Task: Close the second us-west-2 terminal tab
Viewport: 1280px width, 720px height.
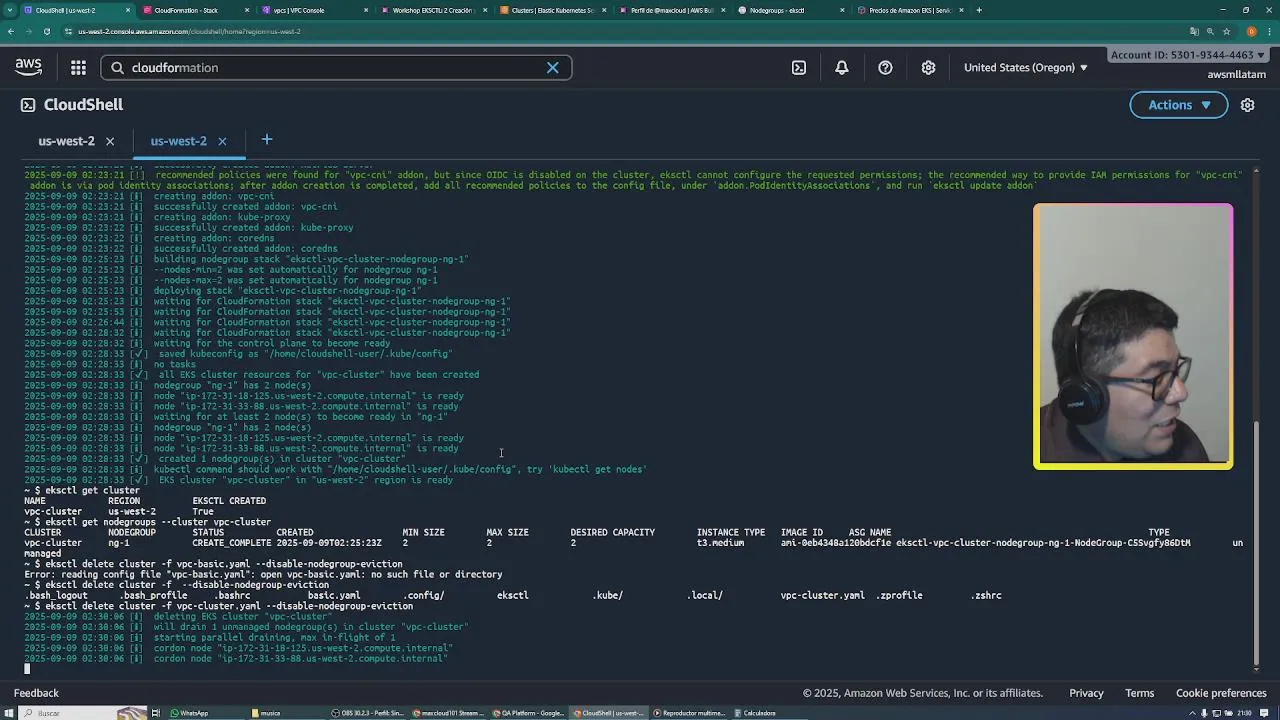Action: (222, 141)
